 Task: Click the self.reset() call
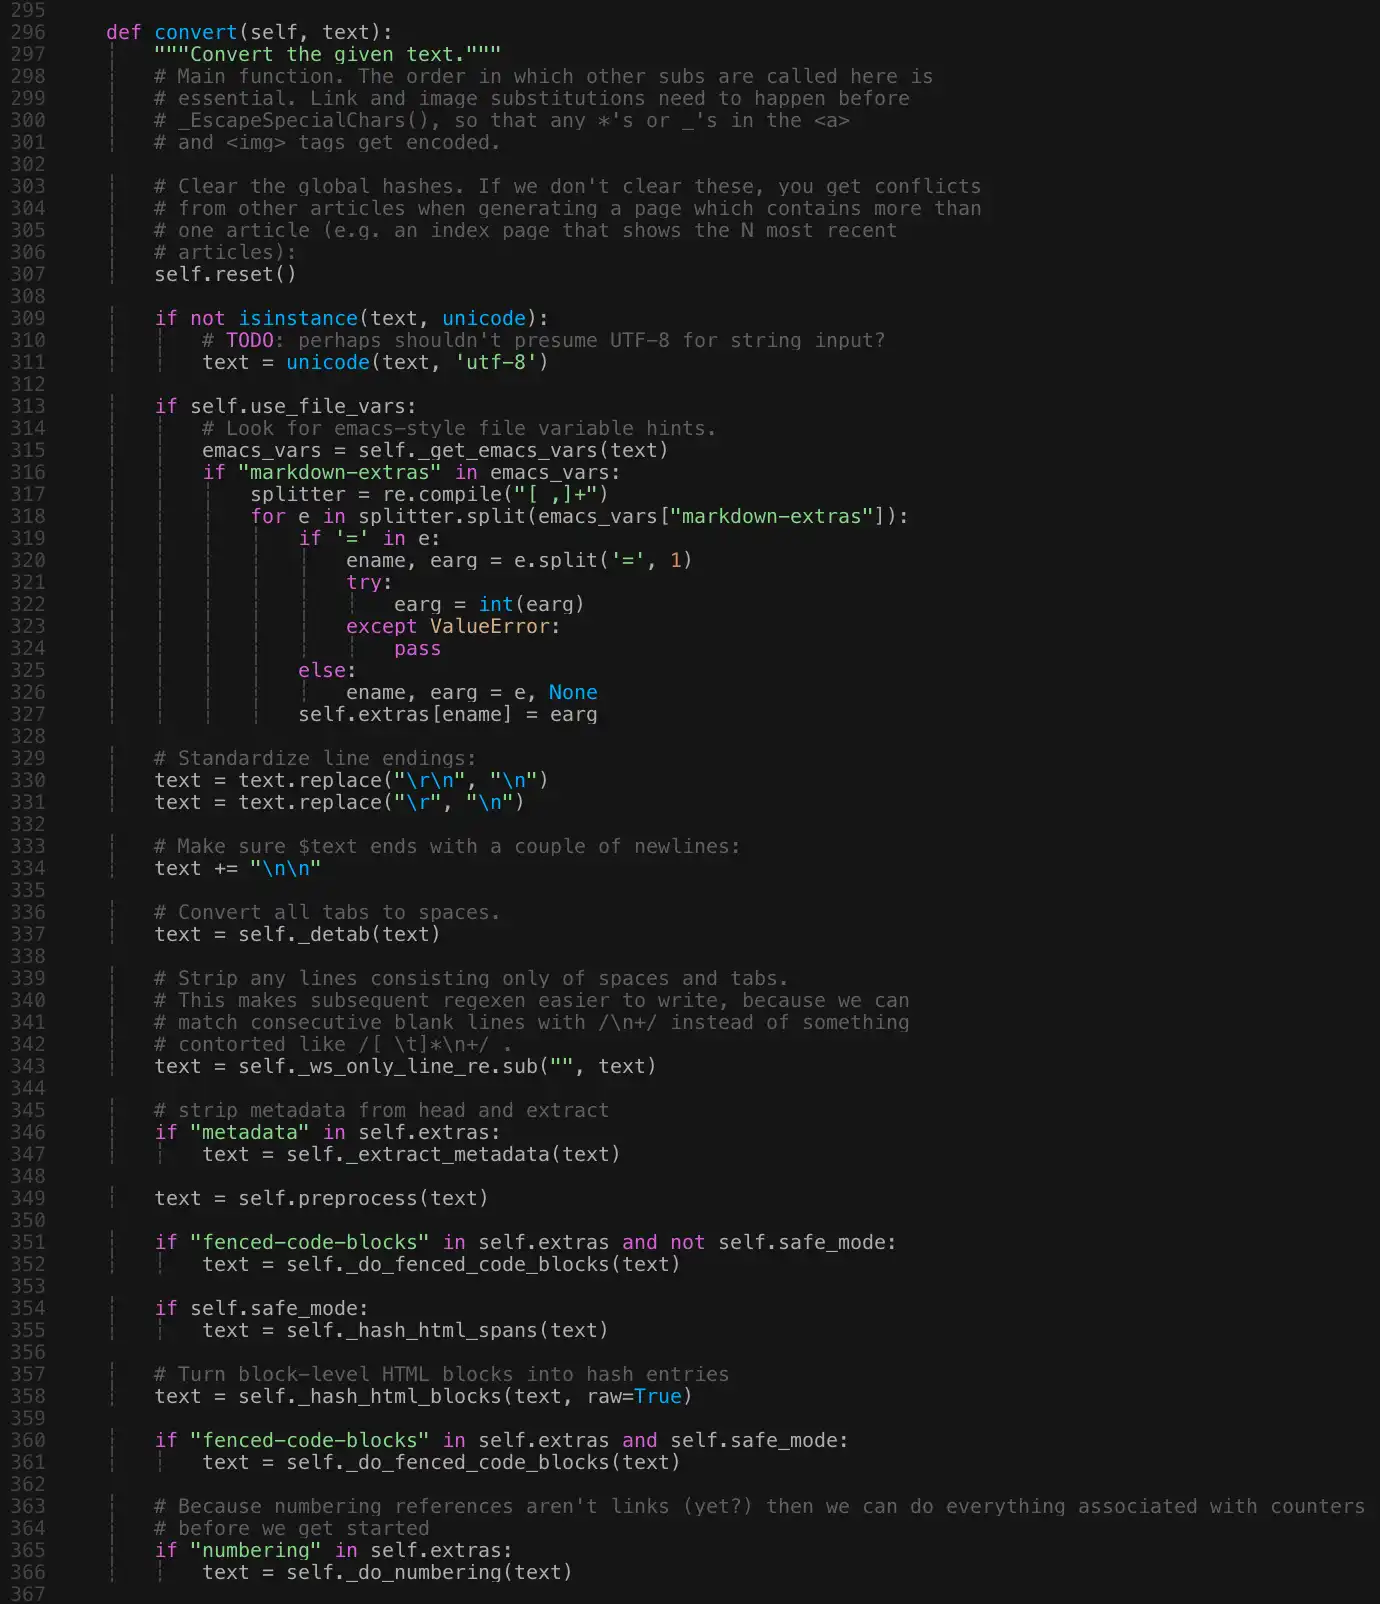[225, 274]
